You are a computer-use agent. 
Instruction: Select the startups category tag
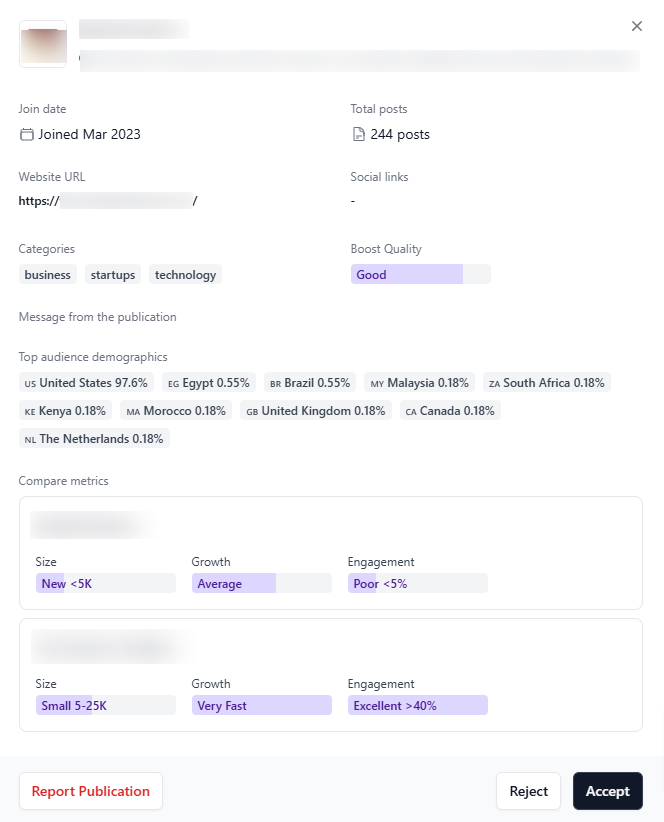click(x=112, y=274)
